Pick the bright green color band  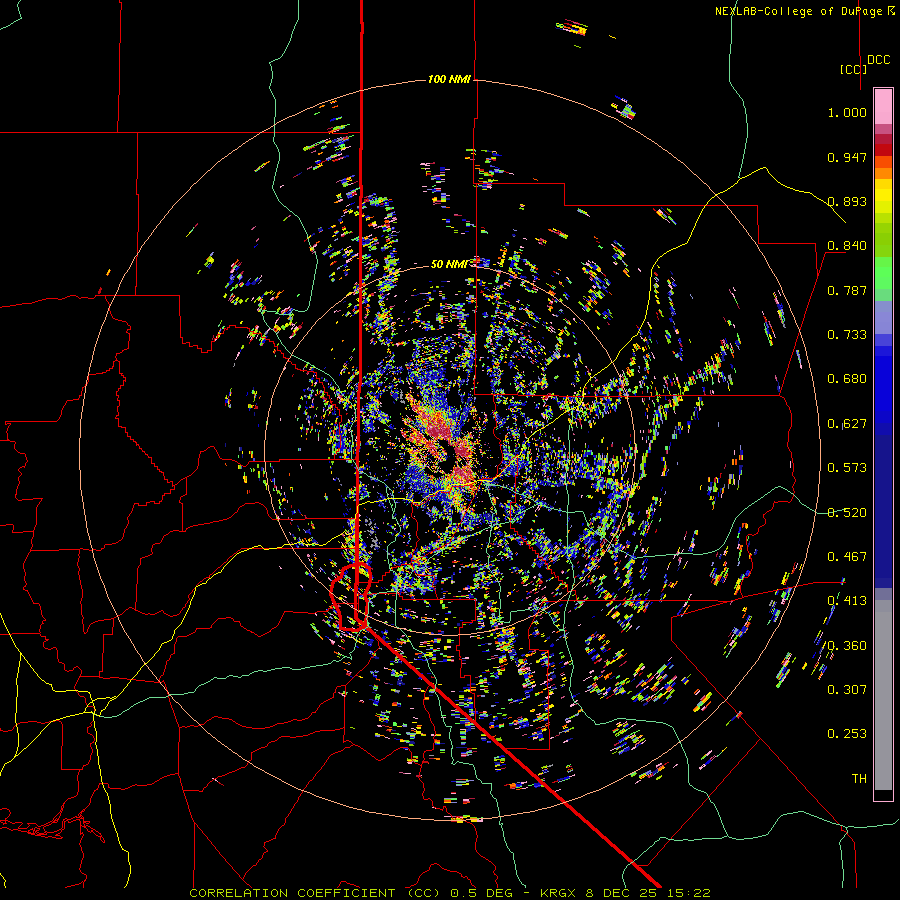click(x=883, y=273)
